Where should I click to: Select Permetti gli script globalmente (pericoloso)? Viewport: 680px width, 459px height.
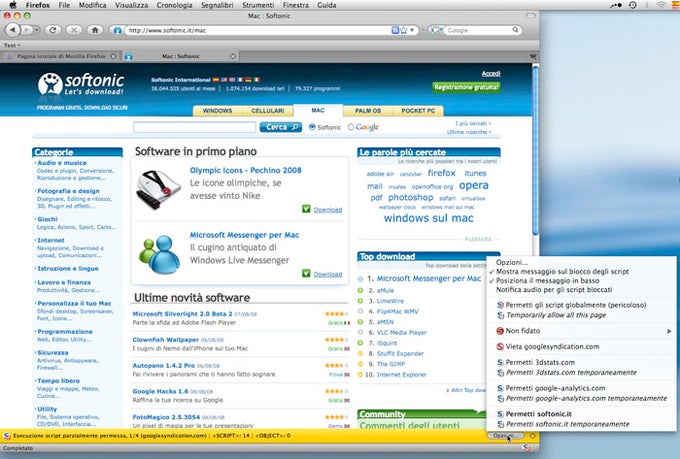point(575,305)
